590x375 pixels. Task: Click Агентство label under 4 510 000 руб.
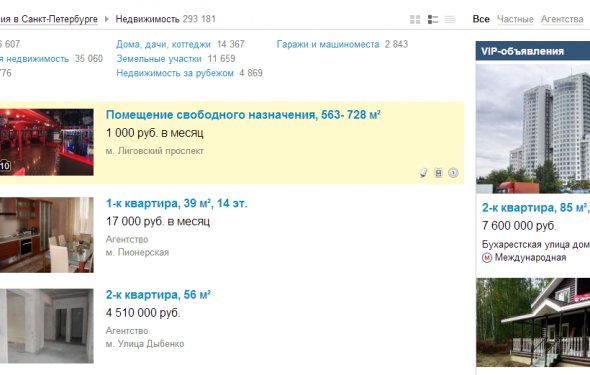click(x=127, y=331)
